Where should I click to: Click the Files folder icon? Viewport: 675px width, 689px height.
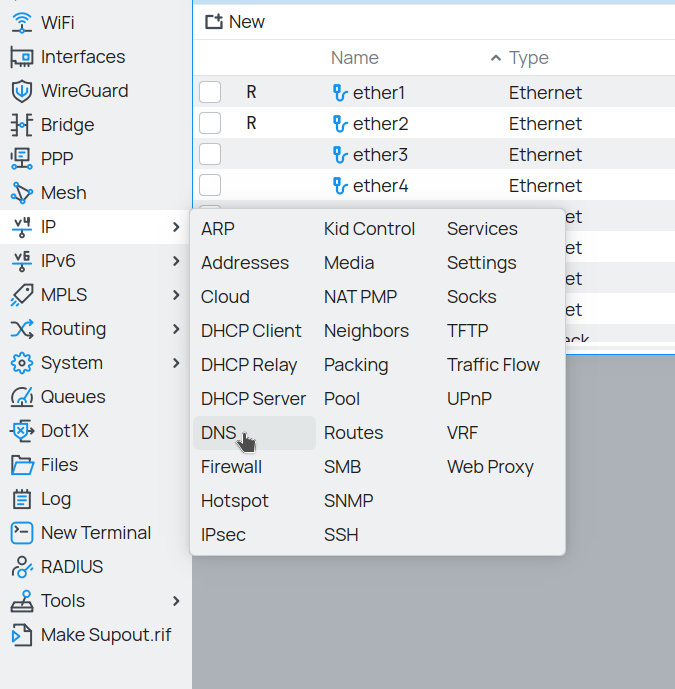[22, 465]
